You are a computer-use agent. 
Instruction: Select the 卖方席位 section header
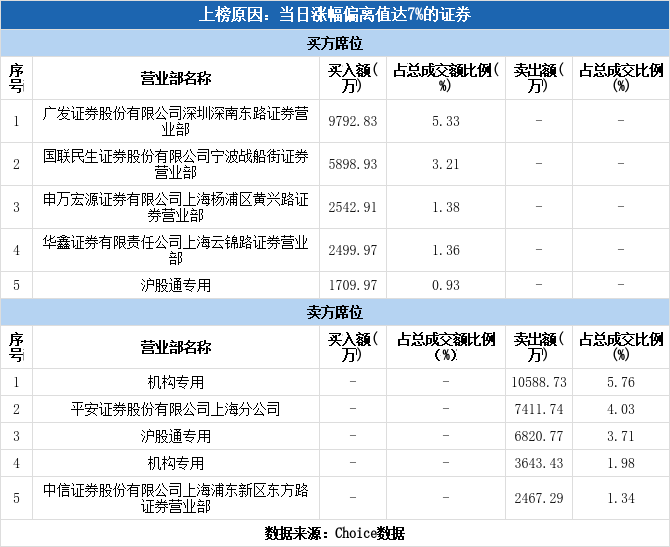click(x=335, y=312)
